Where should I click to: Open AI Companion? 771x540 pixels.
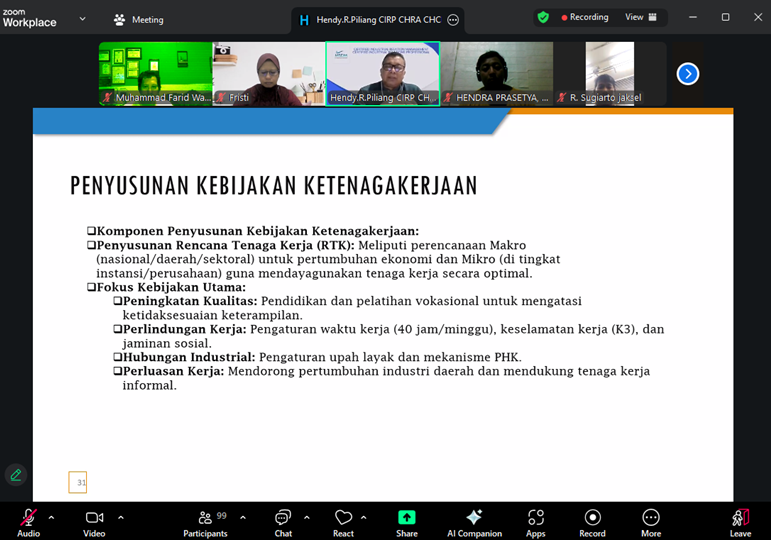pos(474,523)
